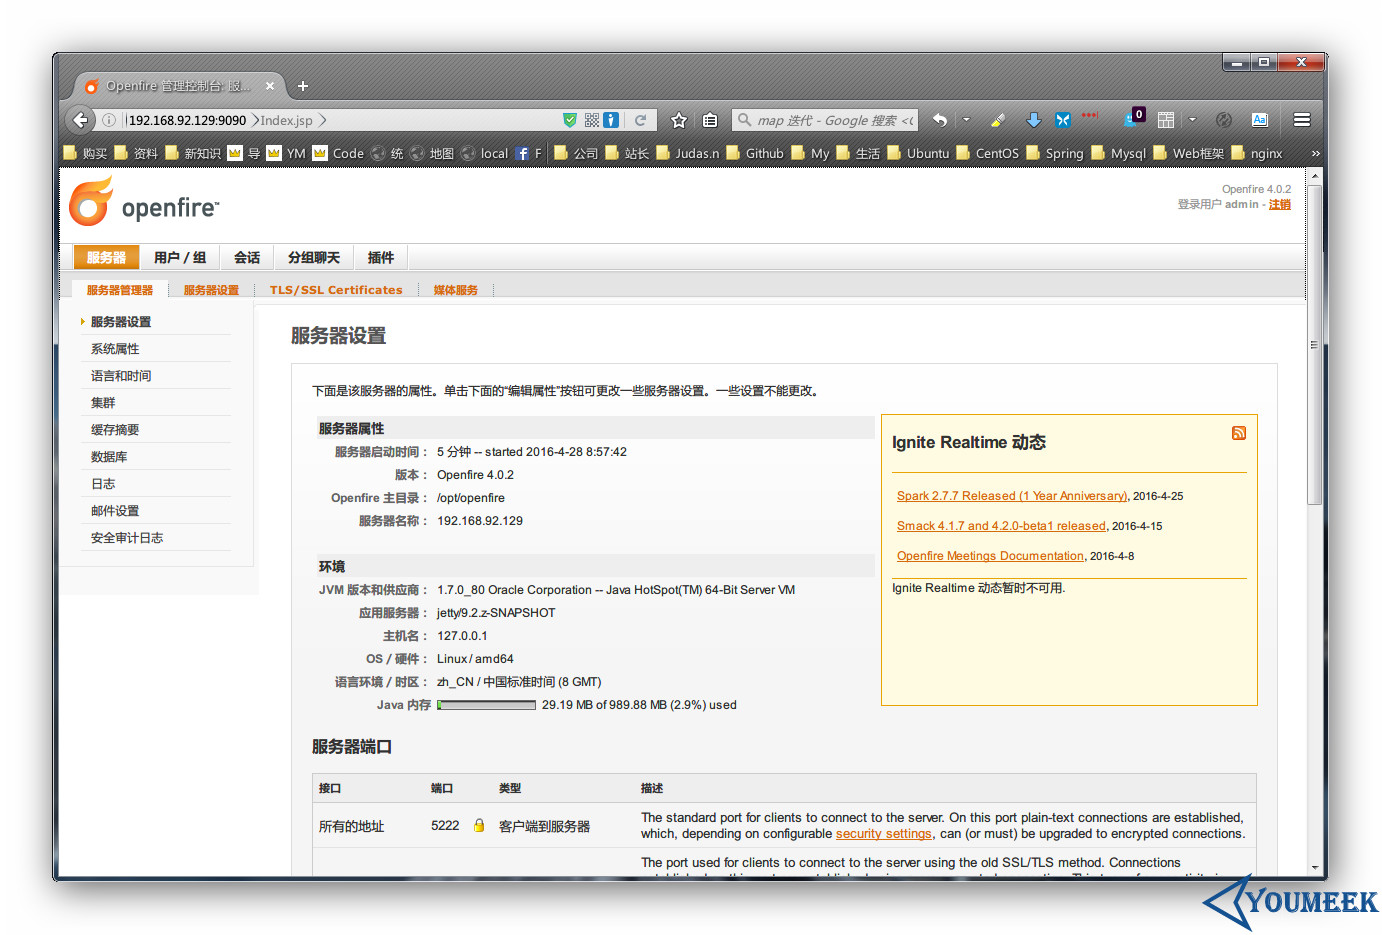Click the Openfire logo
The width and height of the screenshot is (1382, 935).
[144, 202]
